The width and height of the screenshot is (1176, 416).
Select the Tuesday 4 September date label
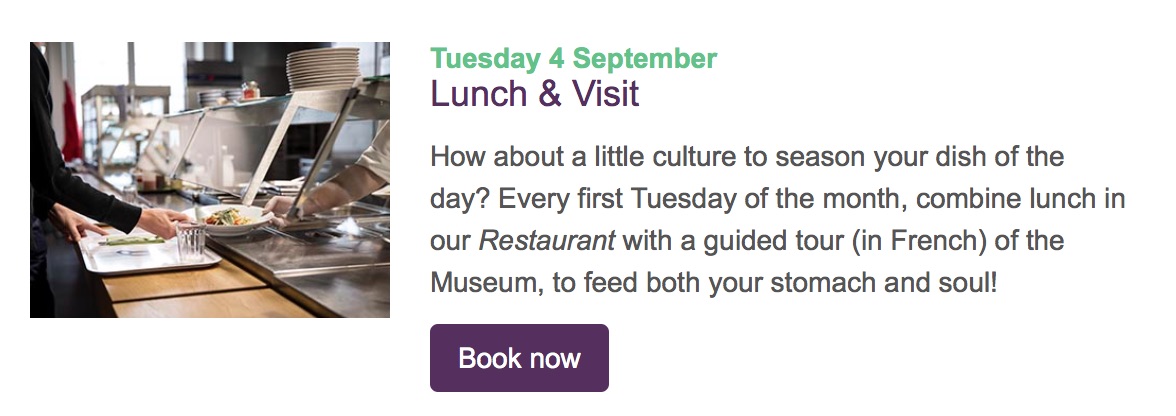click(x=573, y=59)
